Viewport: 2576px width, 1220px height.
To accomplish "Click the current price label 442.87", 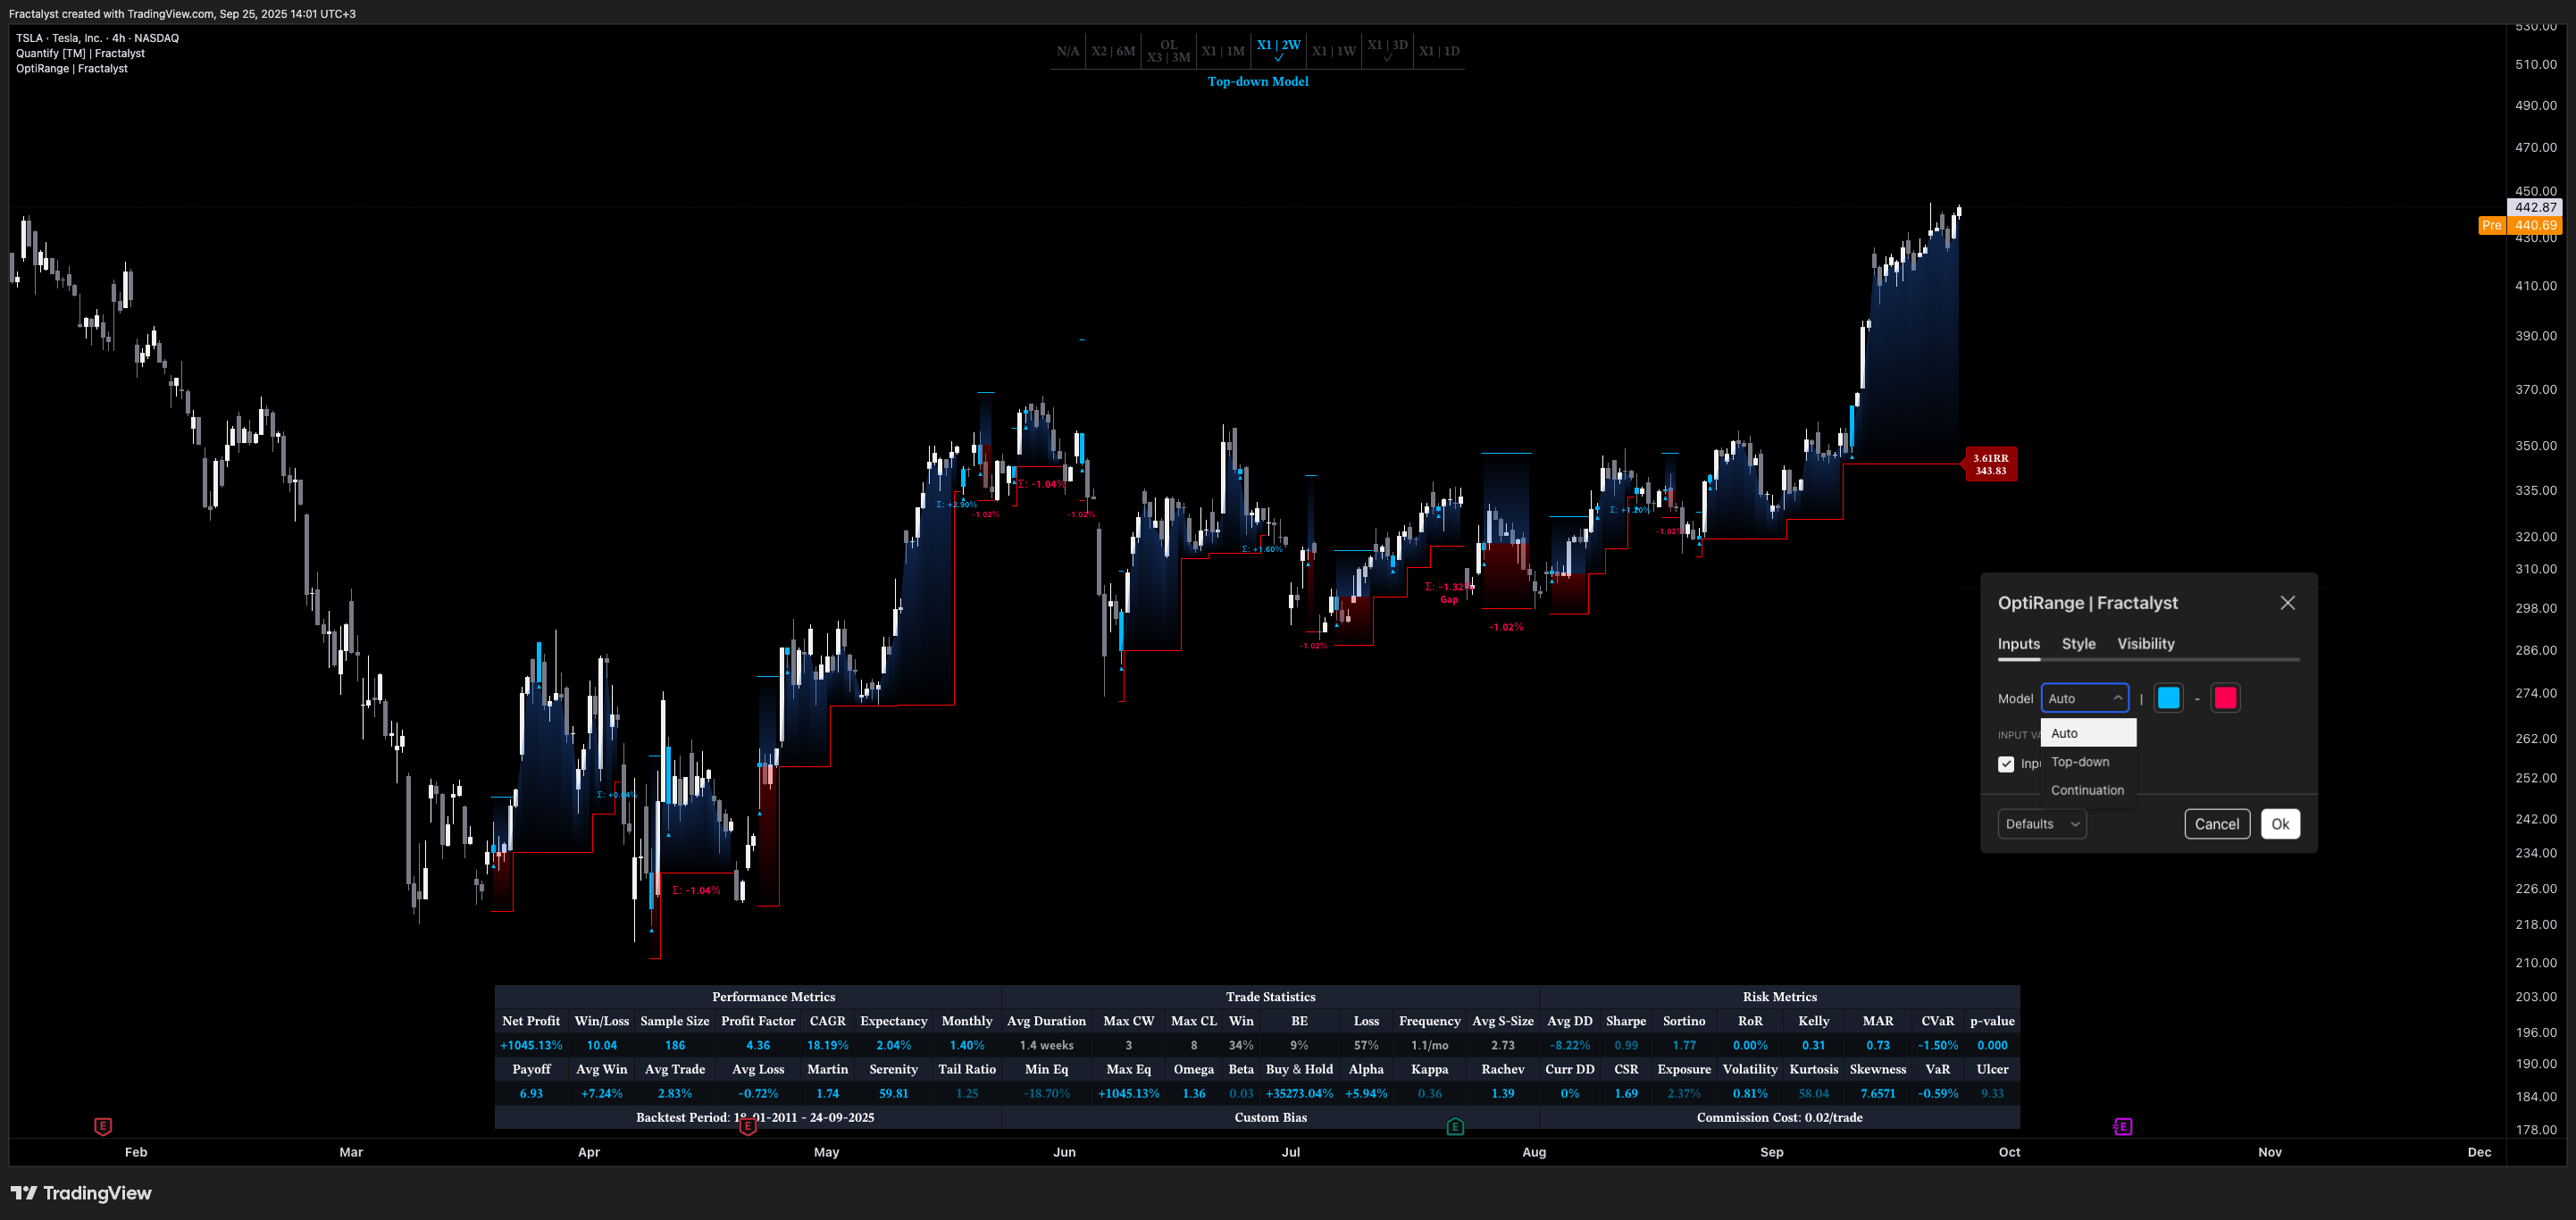I will point(2535,207).
